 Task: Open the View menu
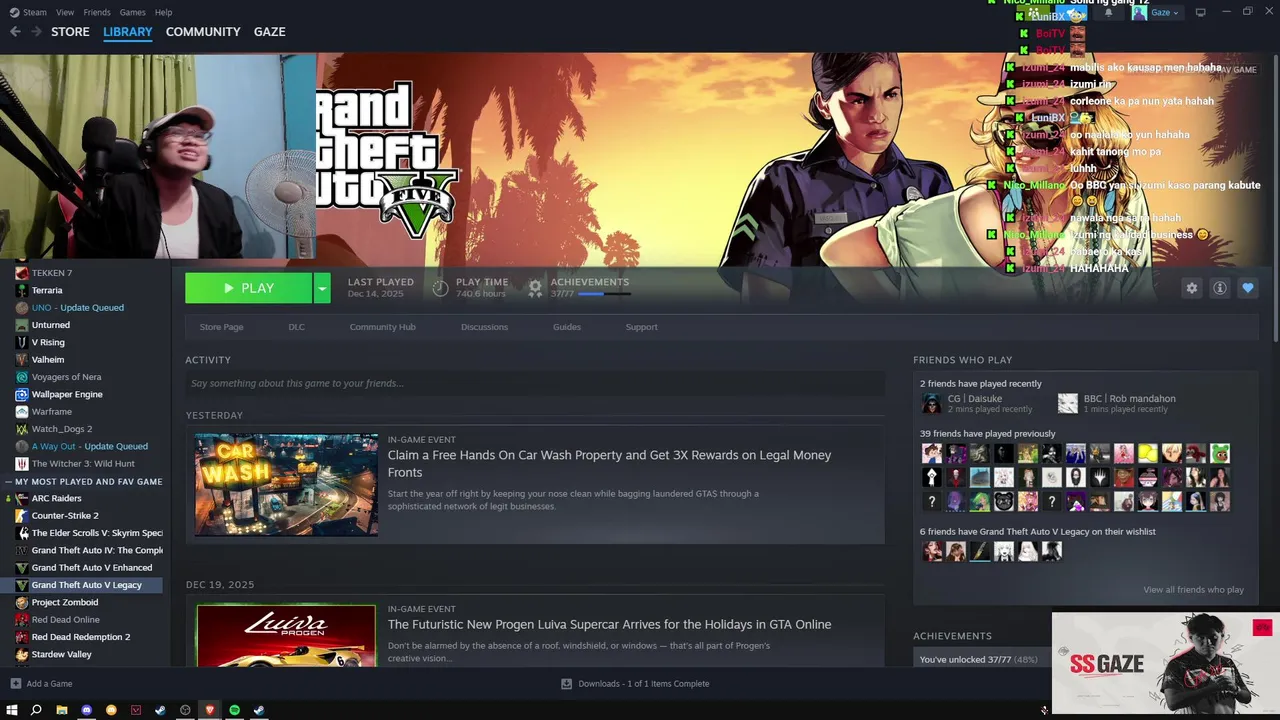coord(65,12)
